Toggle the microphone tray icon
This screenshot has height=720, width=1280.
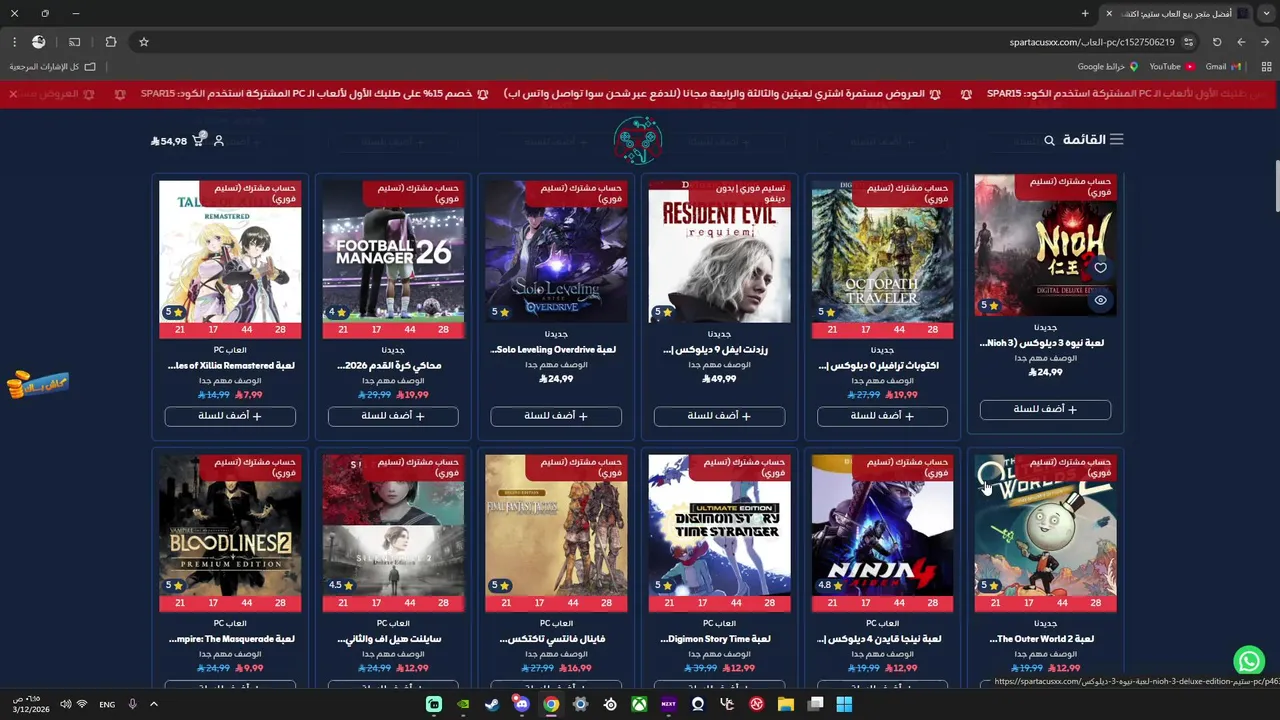132,704
